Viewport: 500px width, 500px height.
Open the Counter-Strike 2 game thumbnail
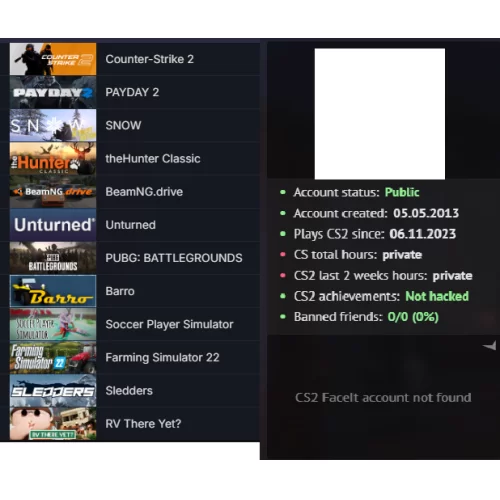53,59
